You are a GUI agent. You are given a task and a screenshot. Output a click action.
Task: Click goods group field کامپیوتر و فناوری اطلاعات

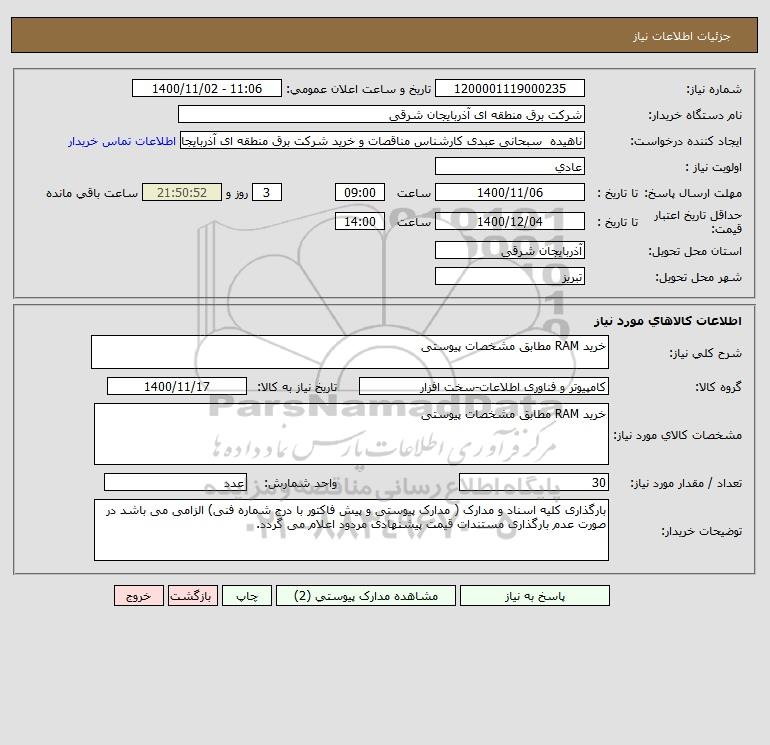(x=484, y=386)
